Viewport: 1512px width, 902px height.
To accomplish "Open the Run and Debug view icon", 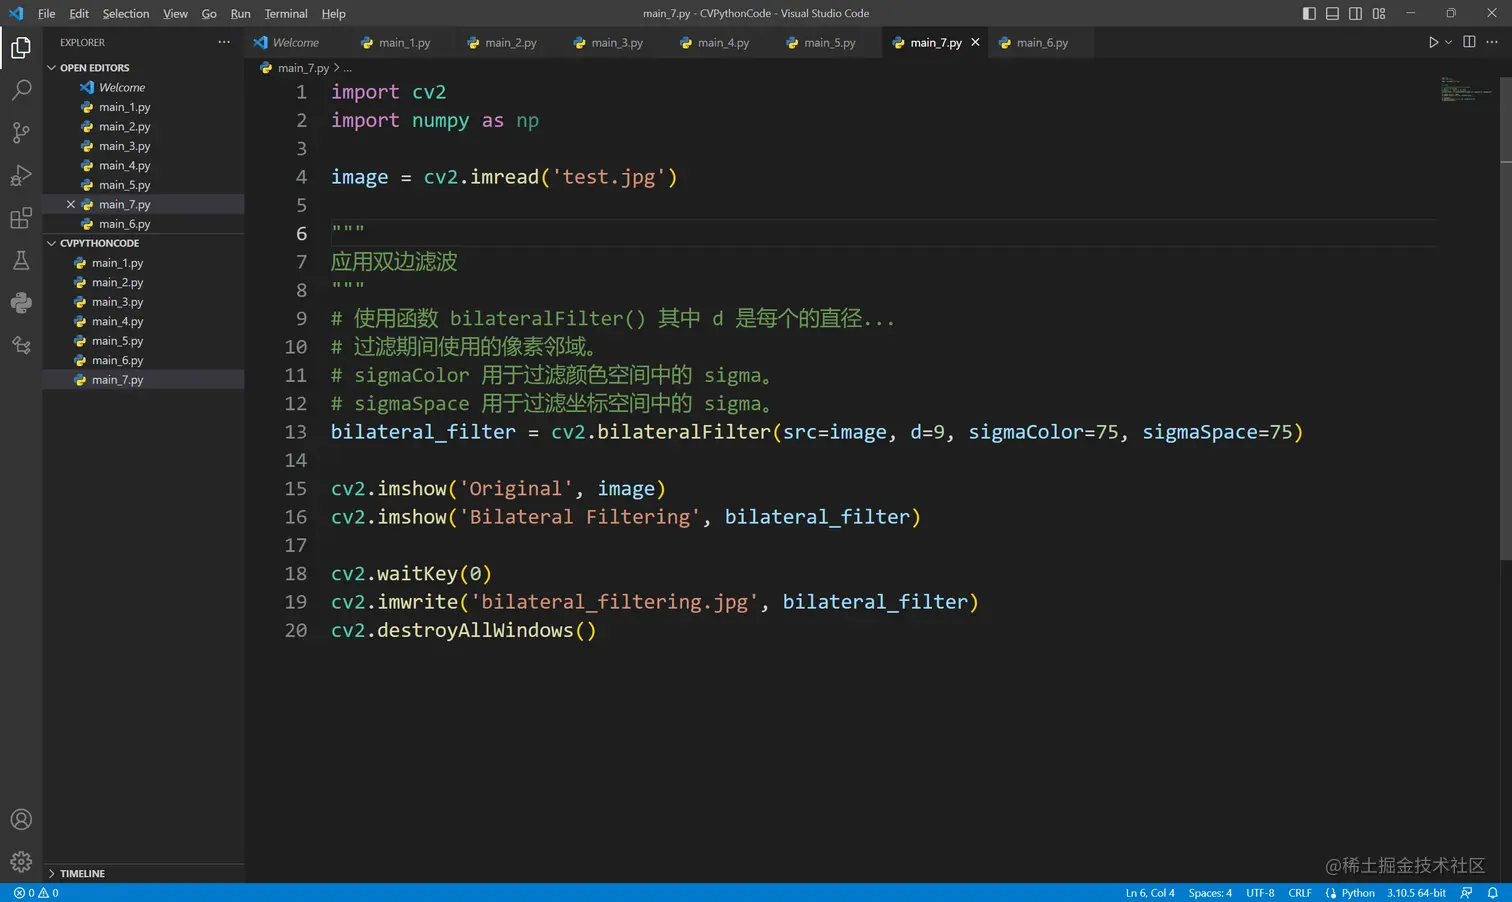I will pos(21,176).
